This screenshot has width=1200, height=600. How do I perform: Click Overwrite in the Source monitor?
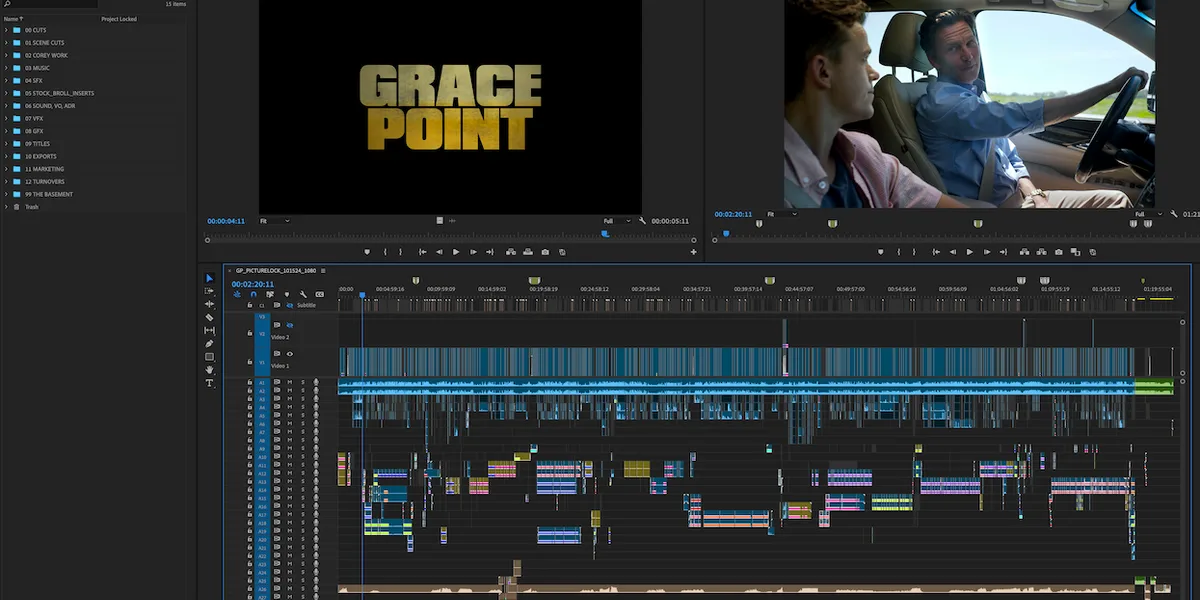pyautogui.click(x=528, y=252)
